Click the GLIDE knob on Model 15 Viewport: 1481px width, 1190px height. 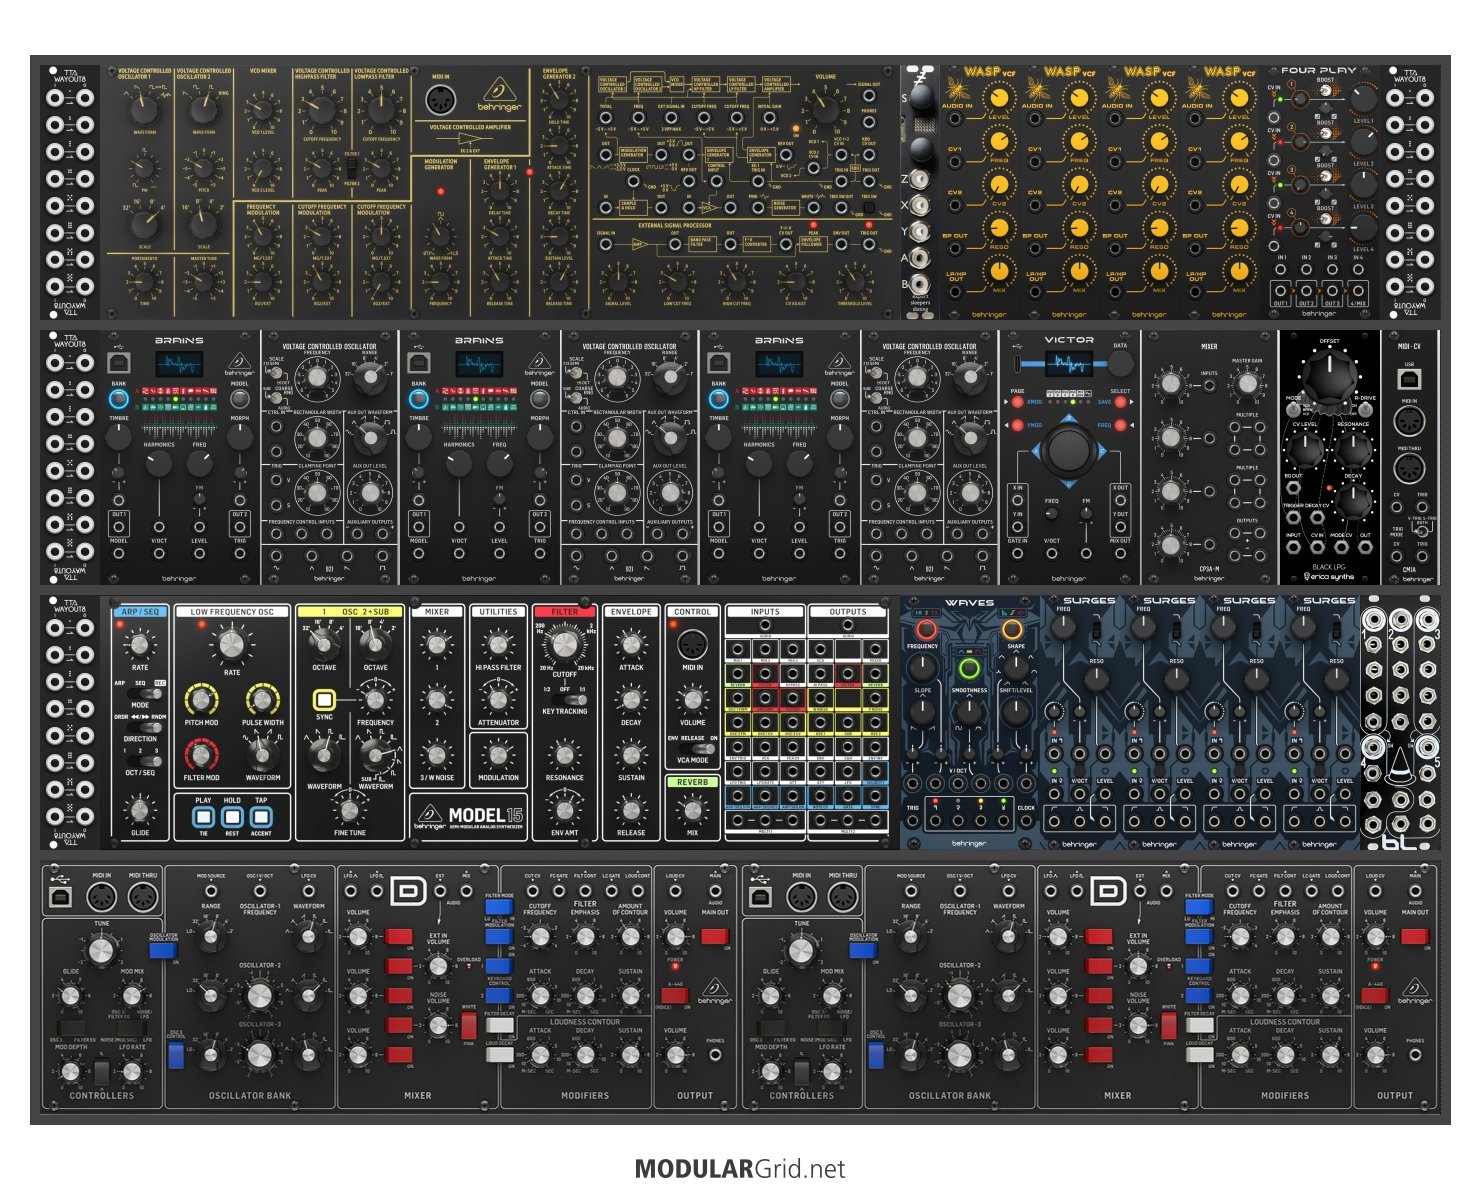(x=140, y=810)
